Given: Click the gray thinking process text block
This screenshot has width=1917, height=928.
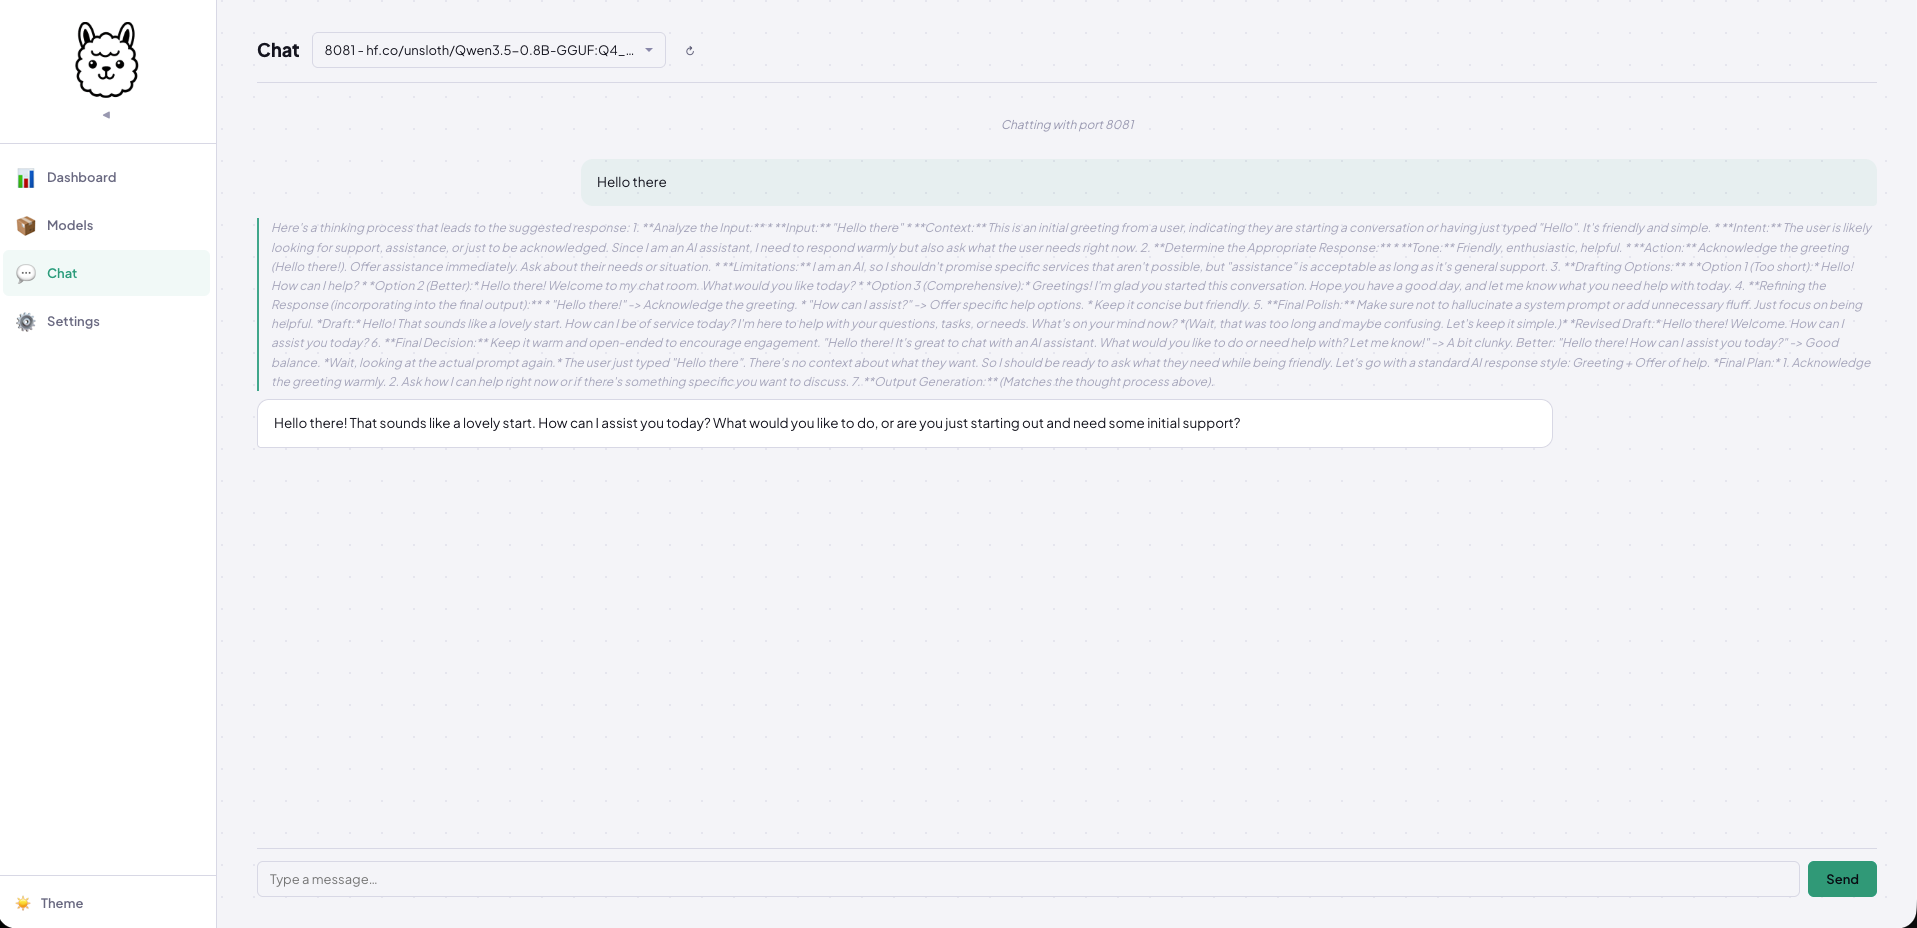Looking at the screenshot, I should coord(1067,305).
